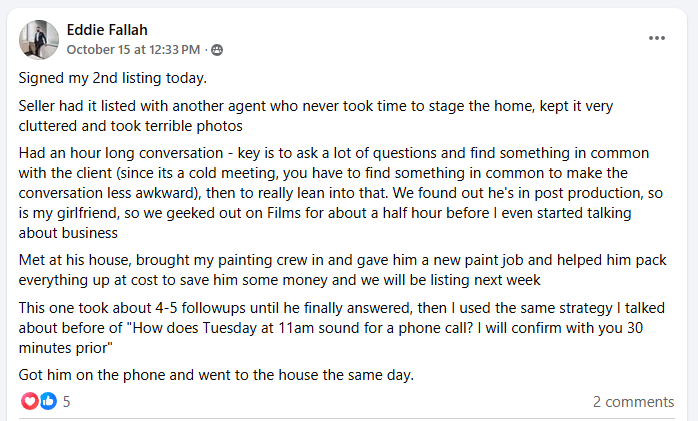This screenshot has height=421, width=698.
Task: Open the three-dot post options menu
Action: pos(657,38)
